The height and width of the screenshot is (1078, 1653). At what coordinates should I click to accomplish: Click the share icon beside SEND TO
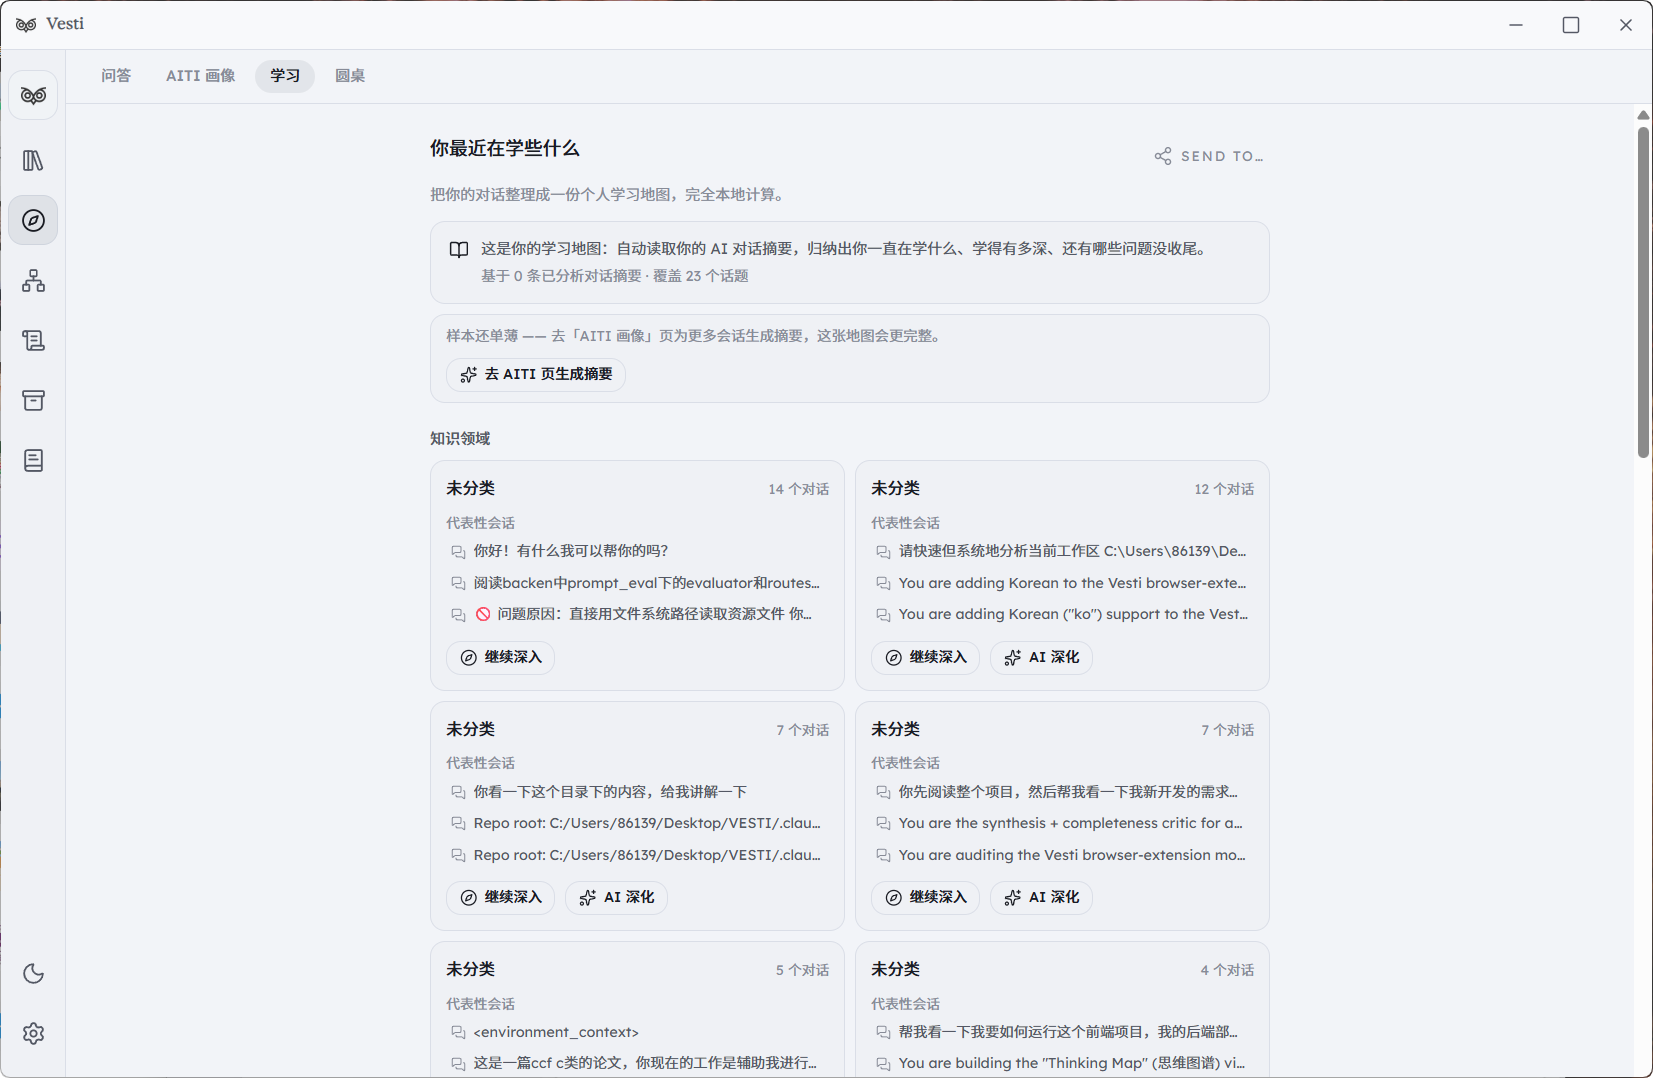click(1163, 156)
